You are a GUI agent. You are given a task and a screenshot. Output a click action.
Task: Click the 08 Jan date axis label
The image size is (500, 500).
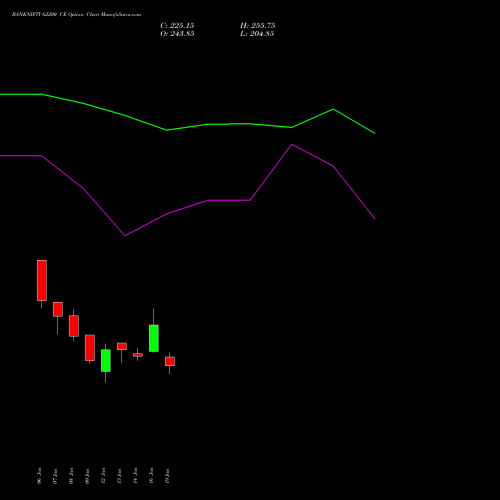coord(71,476)
